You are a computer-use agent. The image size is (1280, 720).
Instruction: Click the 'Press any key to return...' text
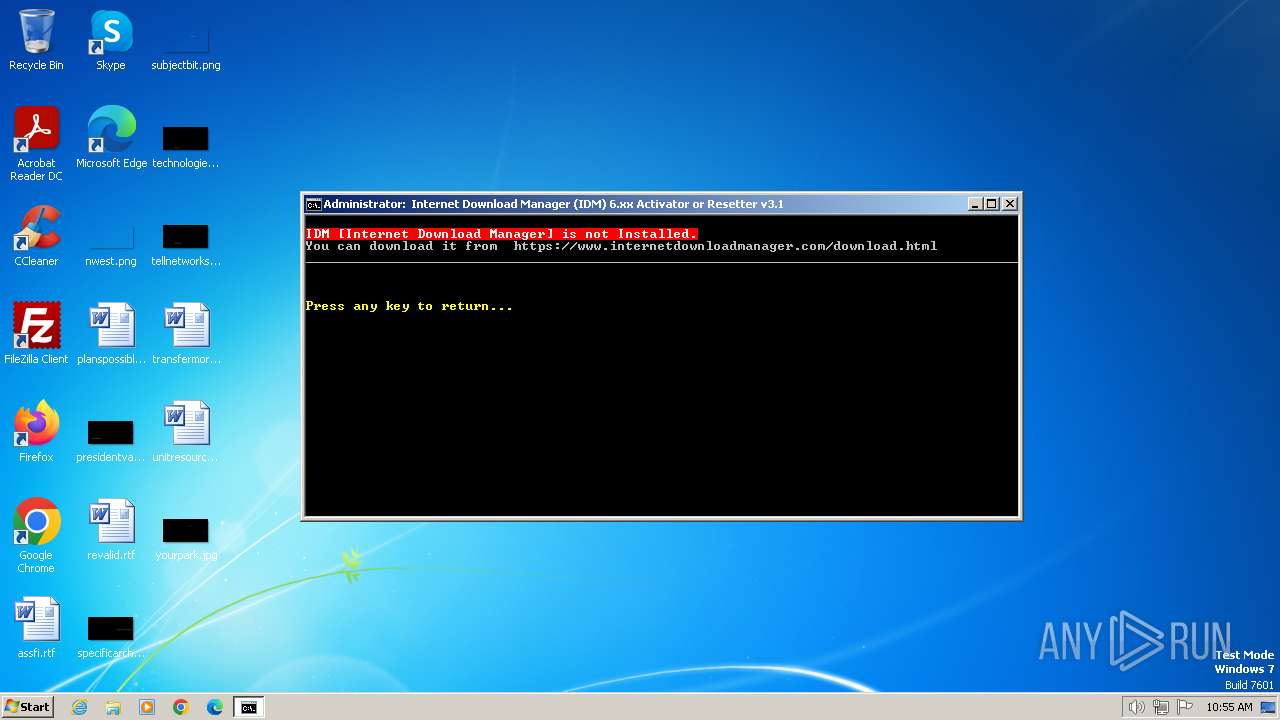pyautogui.click(x=409, y=306)
